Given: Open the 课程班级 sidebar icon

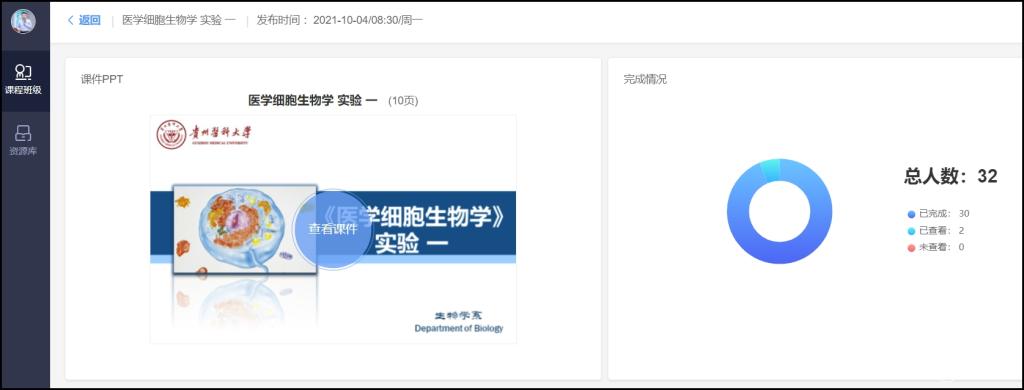Looking at the screenshot, I should (24, 71).
